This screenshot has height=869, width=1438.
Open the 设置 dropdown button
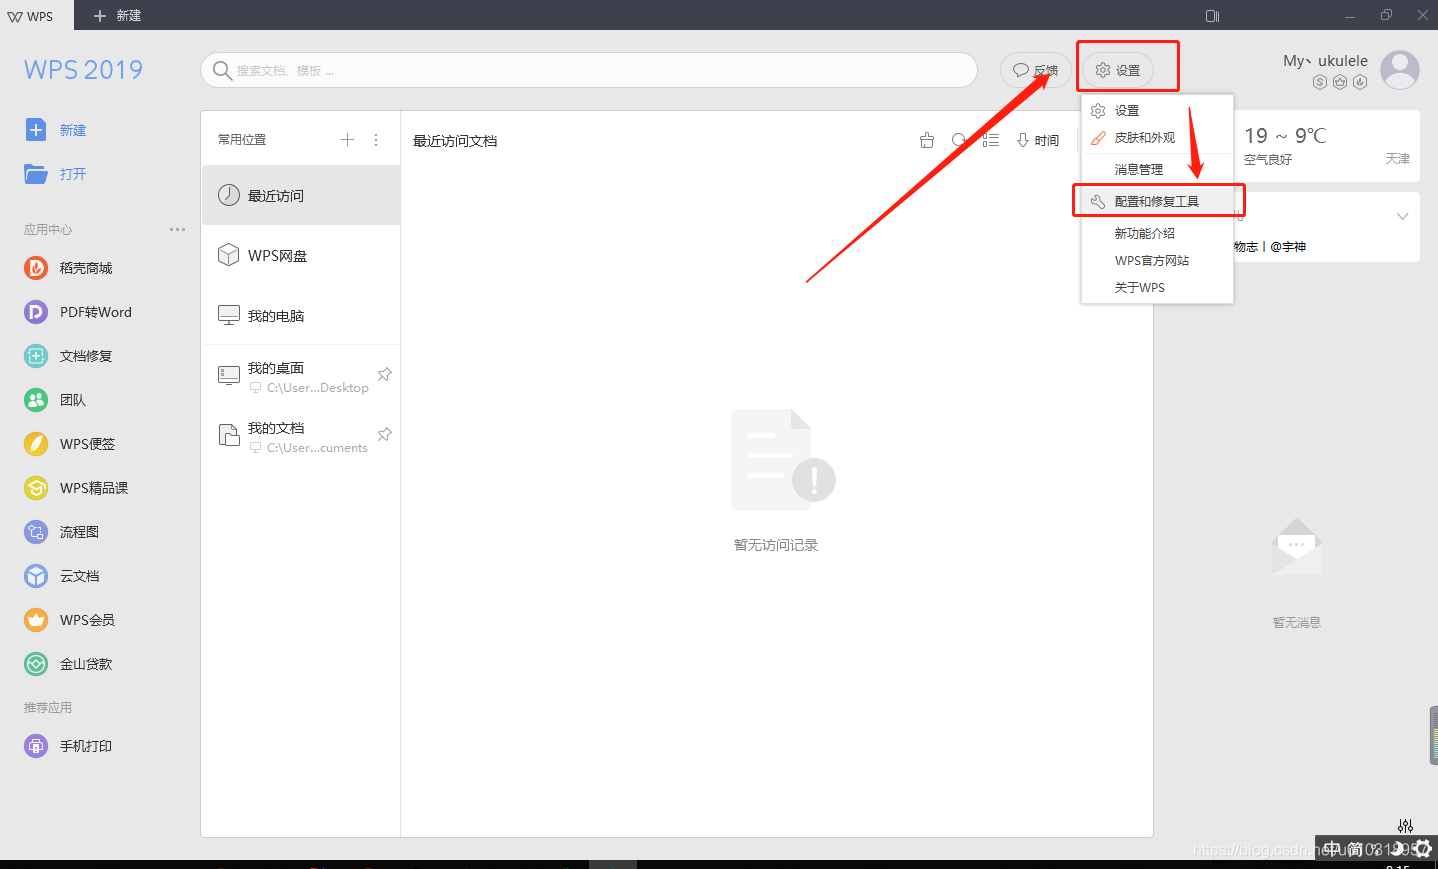coord(1118,70)
